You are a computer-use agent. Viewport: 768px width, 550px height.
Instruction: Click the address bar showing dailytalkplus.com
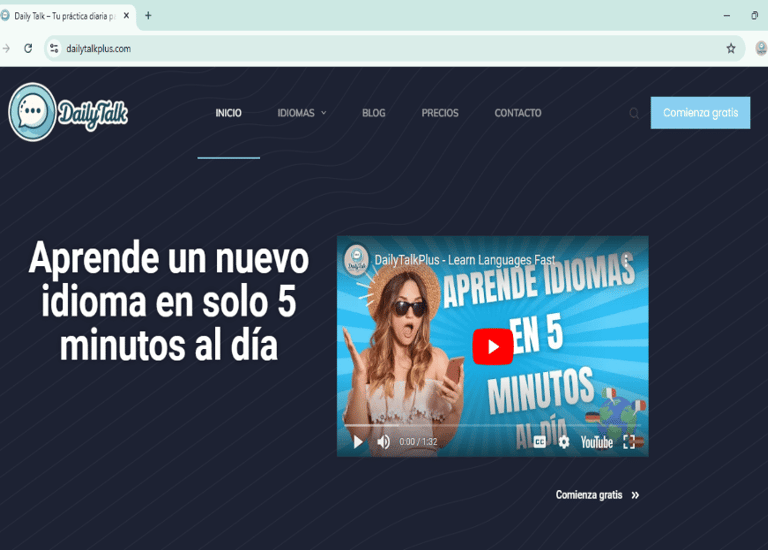(394, 48)
